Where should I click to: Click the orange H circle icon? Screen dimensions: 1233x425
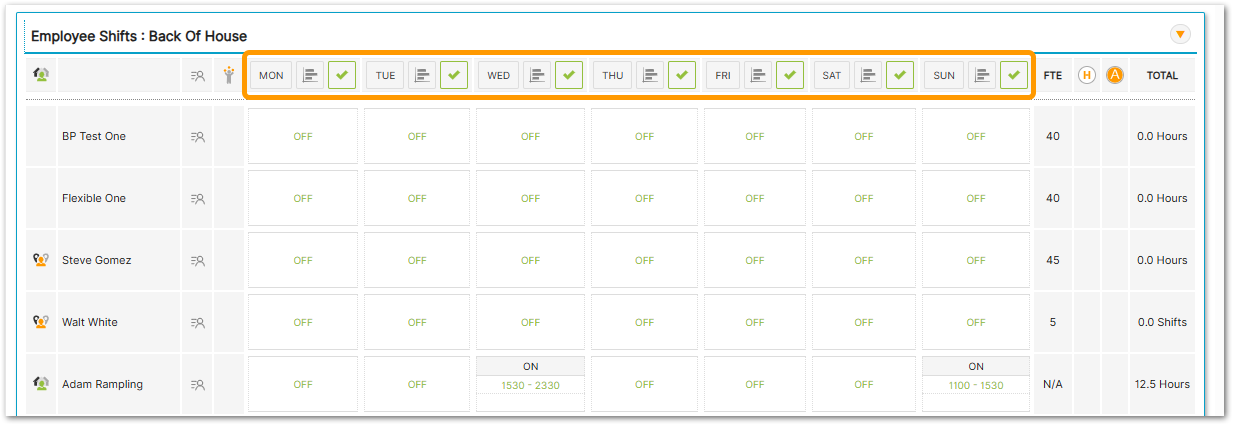click(1086, 75)
